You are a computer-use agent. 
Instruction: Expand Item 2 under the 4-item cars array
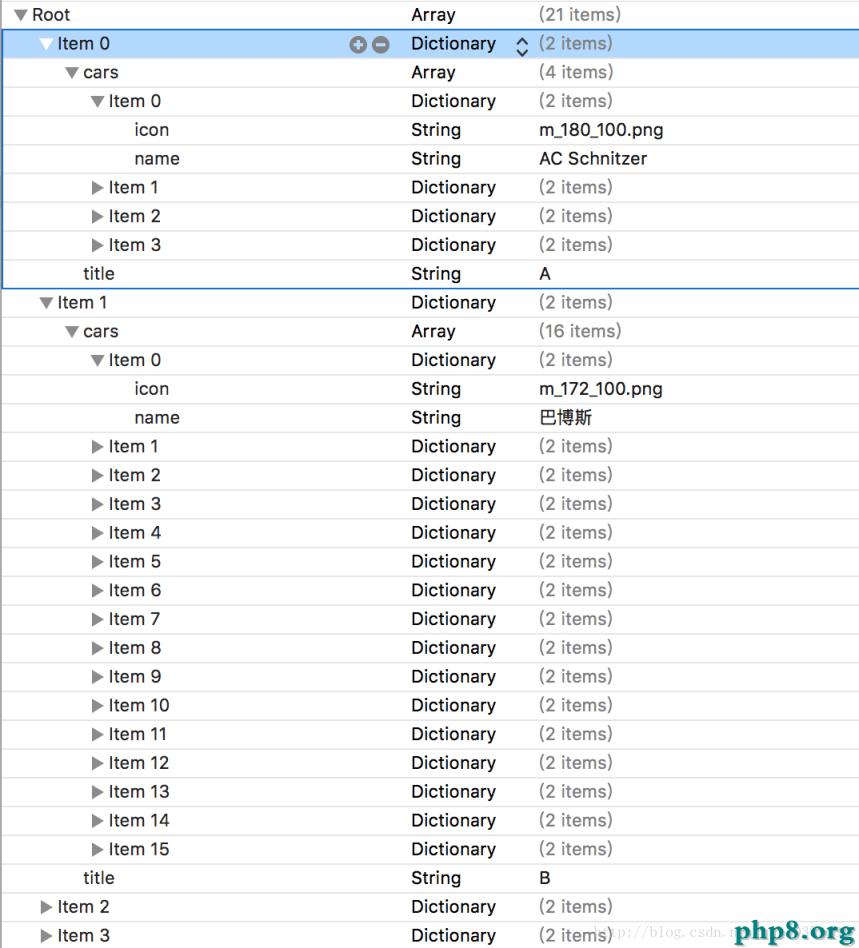(97, 216)
